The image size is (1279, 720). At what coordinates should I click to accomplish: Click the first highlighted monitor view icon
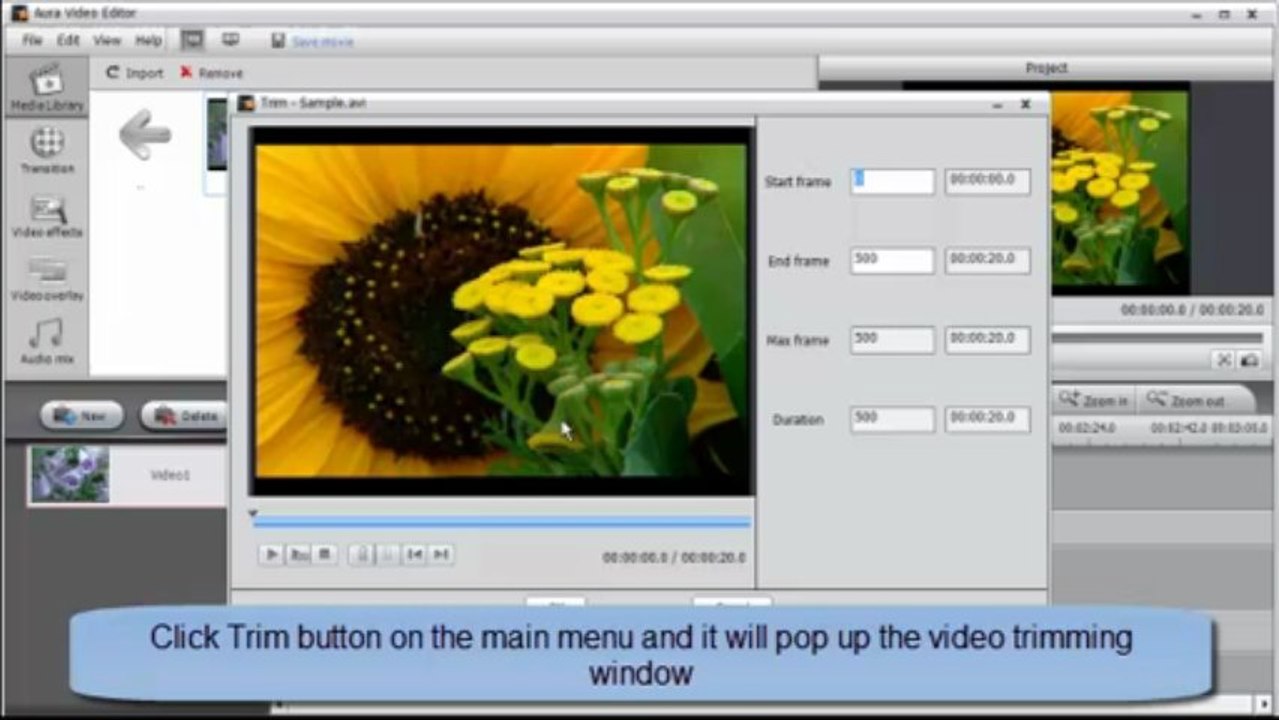pos(192,40)
